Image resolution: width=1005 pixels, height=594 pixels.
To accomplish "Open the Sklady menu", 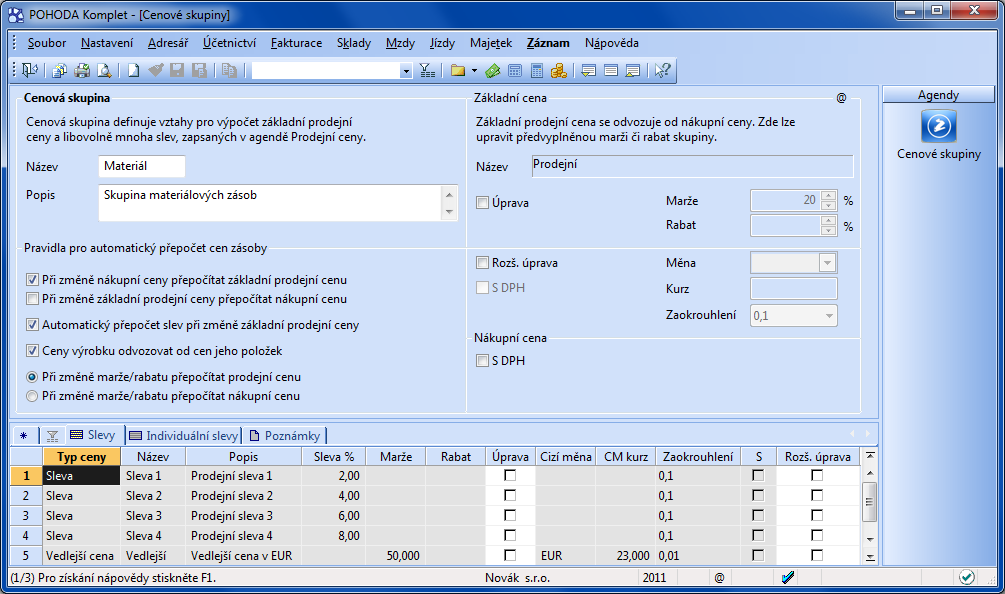I will point(354,43).
